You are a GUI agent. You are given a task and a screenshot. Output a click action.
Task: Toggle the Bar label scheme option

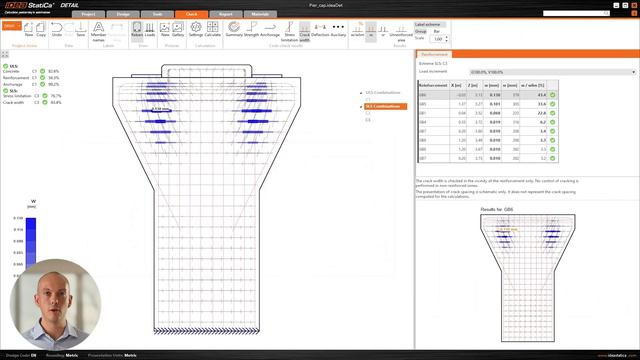coord(437,31)
